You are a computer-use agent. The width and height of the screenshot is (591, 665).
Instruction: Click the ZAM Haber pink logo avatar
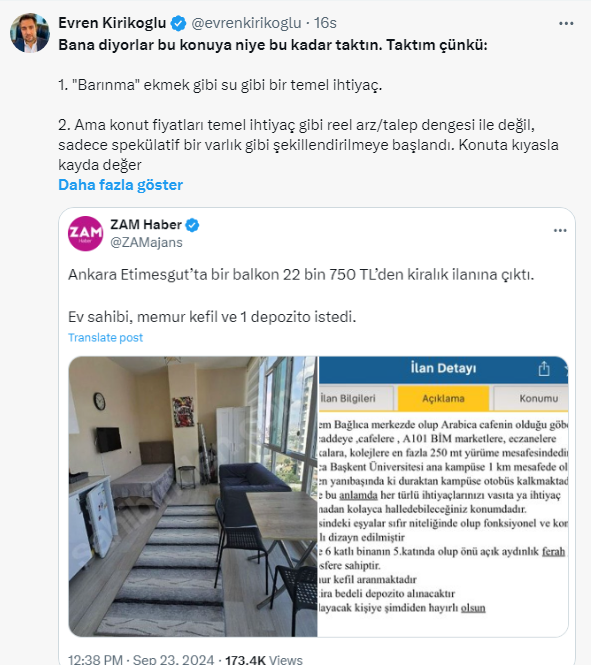(x=85, y=233)
